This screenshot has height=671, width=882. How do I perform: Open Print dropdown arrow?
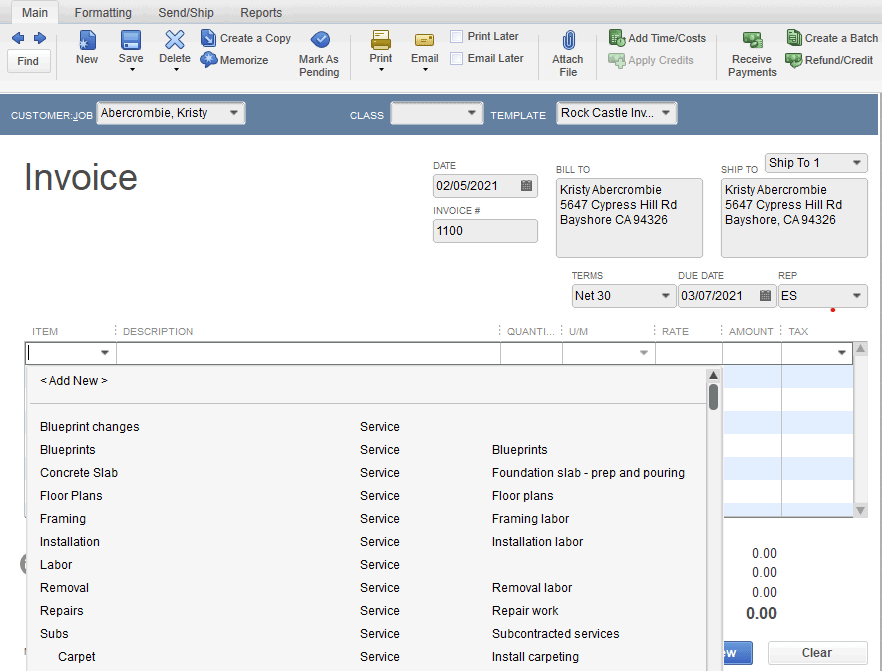pos(381,70)
